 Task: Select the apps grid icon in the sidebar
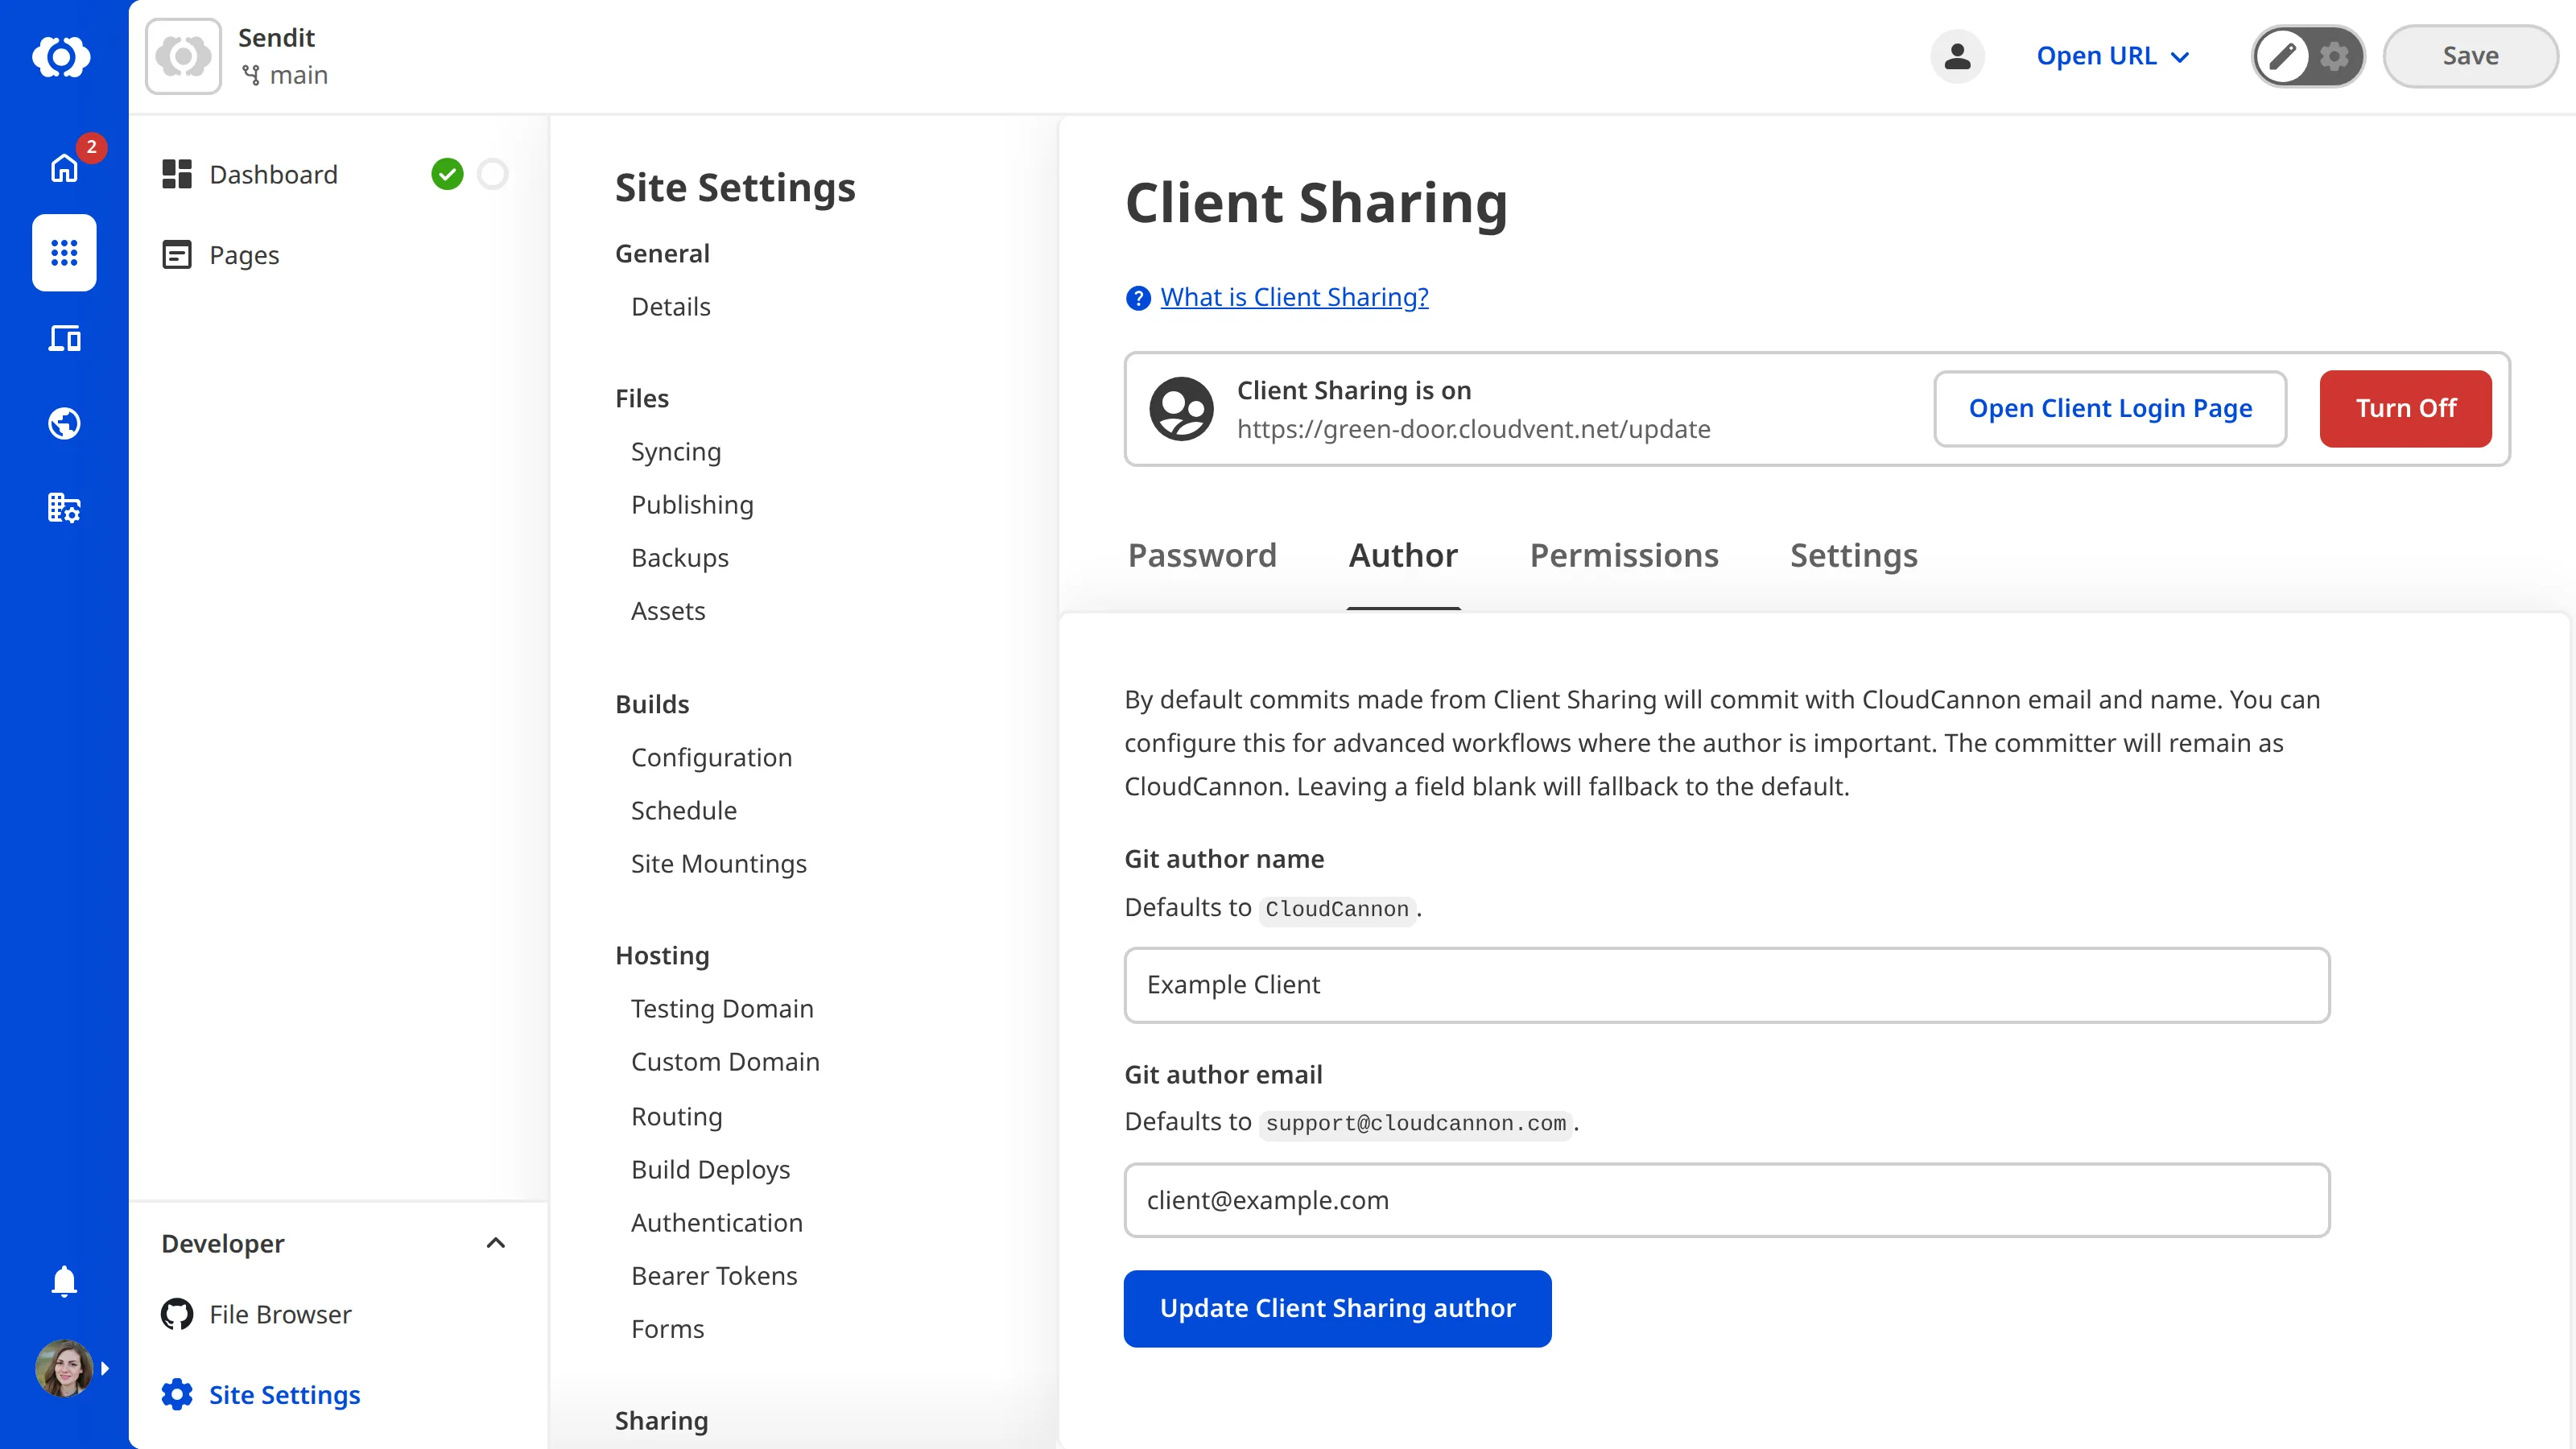click(x=63, y=253)
